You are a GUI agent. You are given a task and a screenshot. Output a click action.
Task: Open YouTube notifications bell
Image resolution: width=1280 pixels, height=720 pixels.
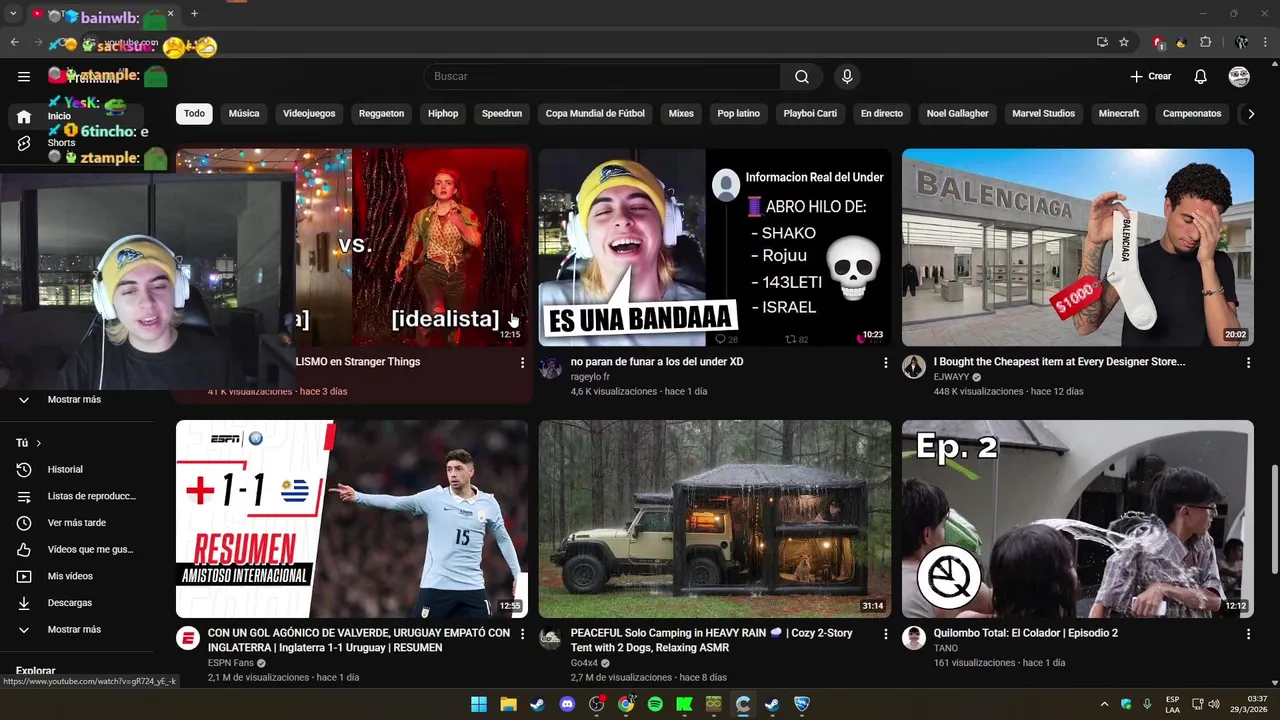point(1200,76)
